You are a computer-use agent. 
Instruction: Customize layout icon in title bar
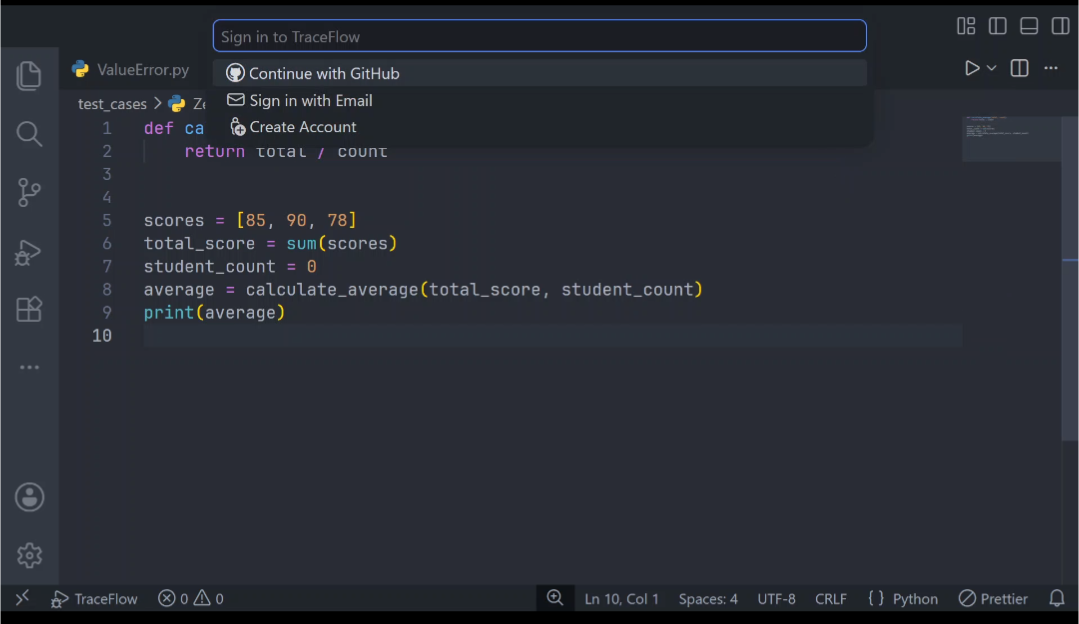(966, 26)
